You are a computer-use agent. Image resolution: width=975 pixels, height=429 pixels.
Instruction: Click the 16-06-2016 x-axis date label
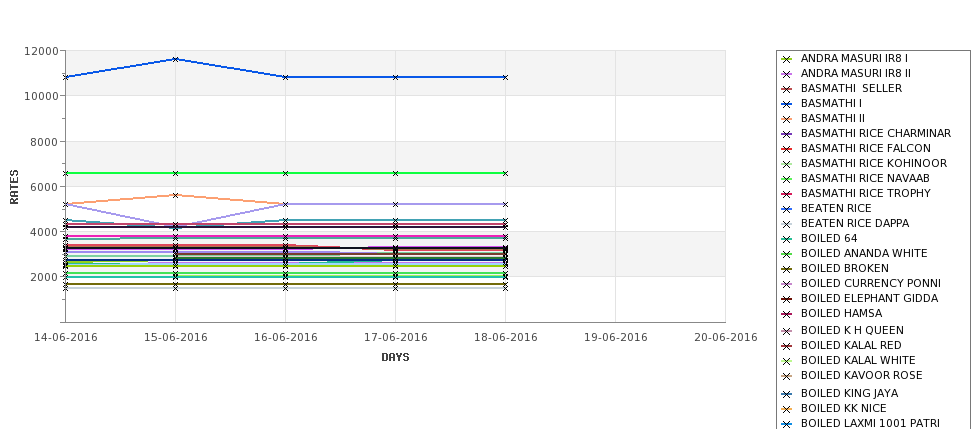click(285, 338)
